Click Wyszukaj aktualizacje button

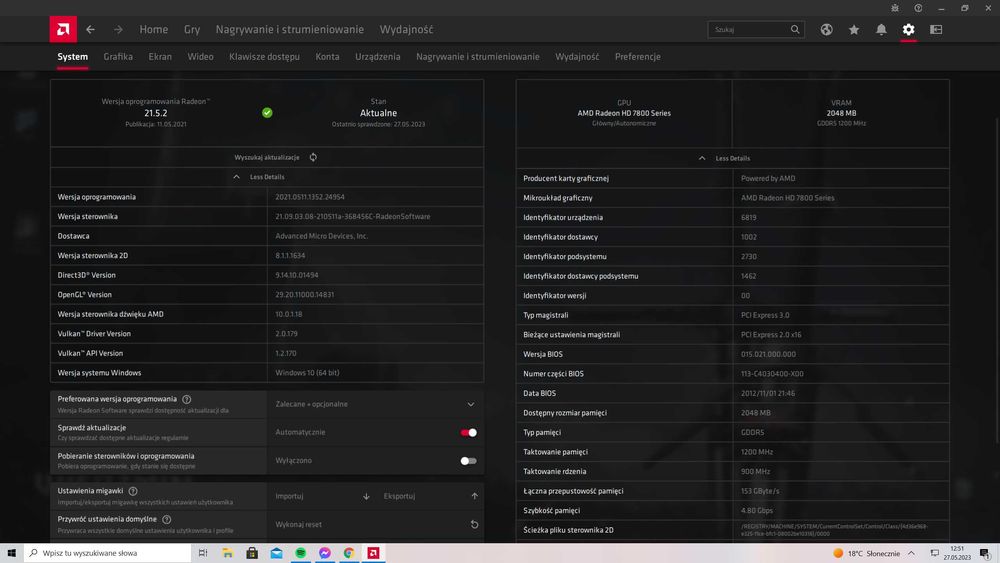click(x=267, y=157)
